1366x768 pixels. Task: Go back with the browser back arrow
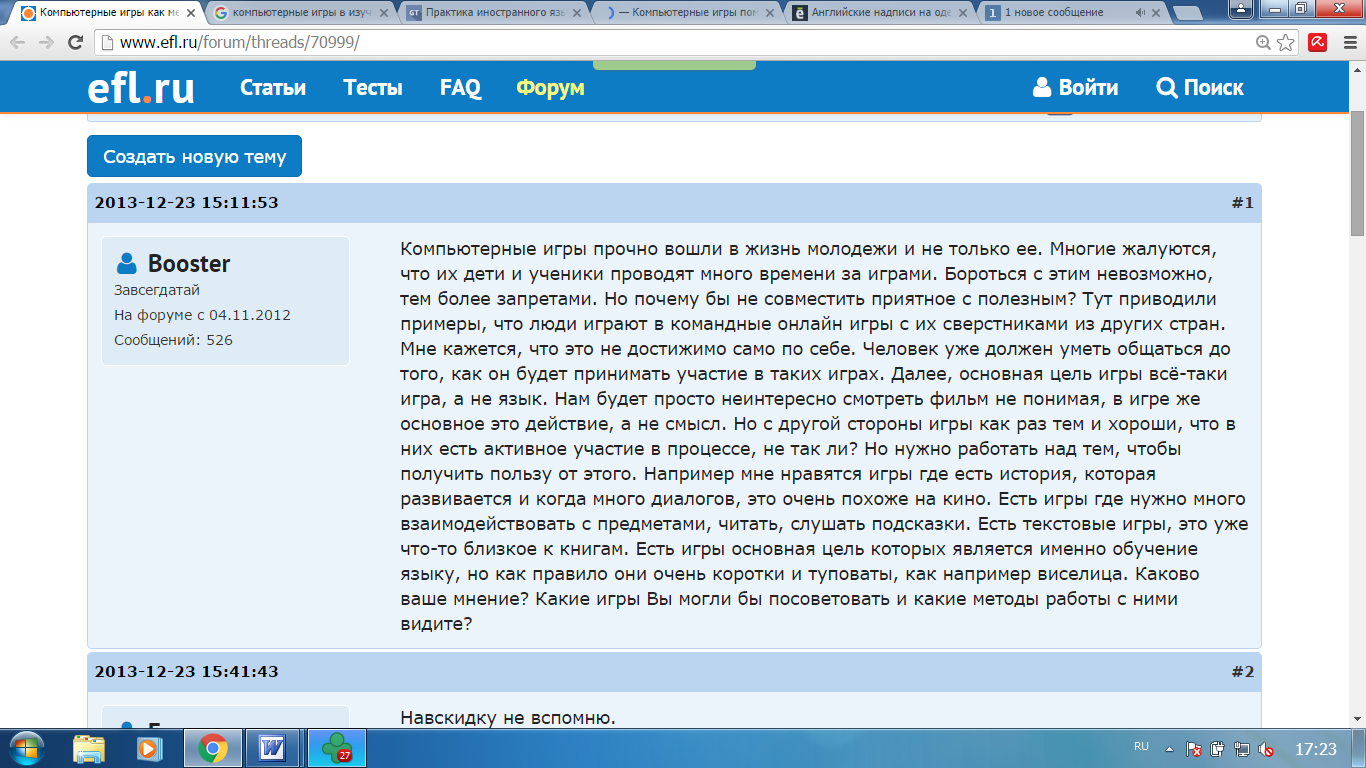tap(17, 43)
